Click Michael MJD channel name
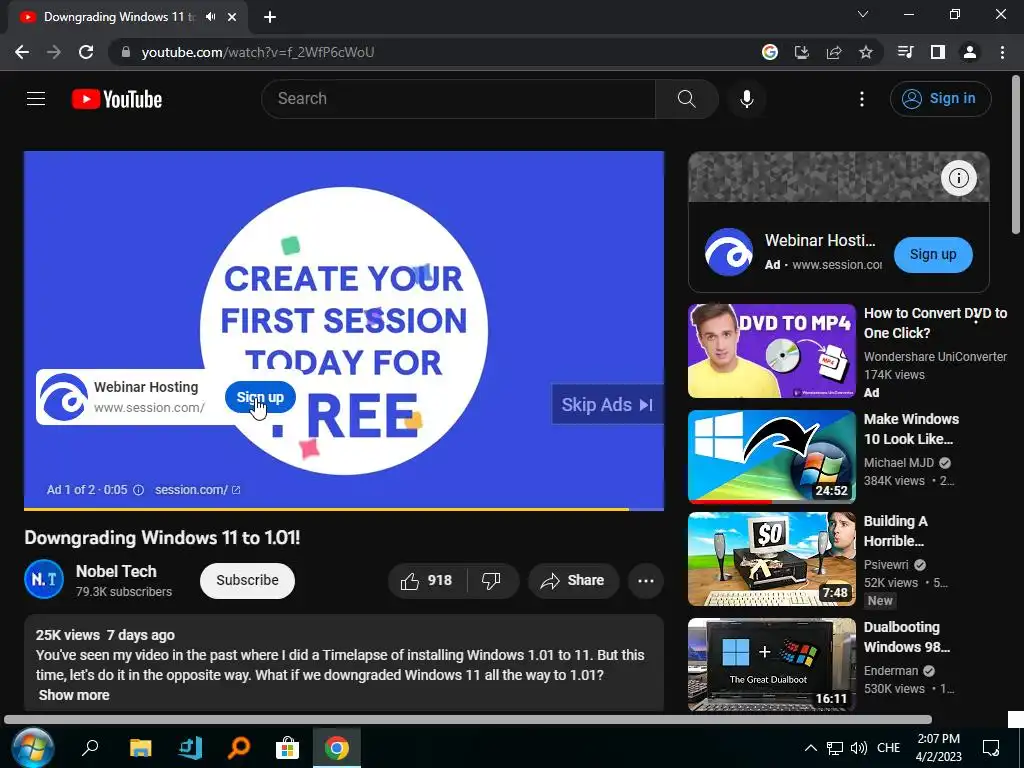1024x768 pixels. (x=899, y=462)
